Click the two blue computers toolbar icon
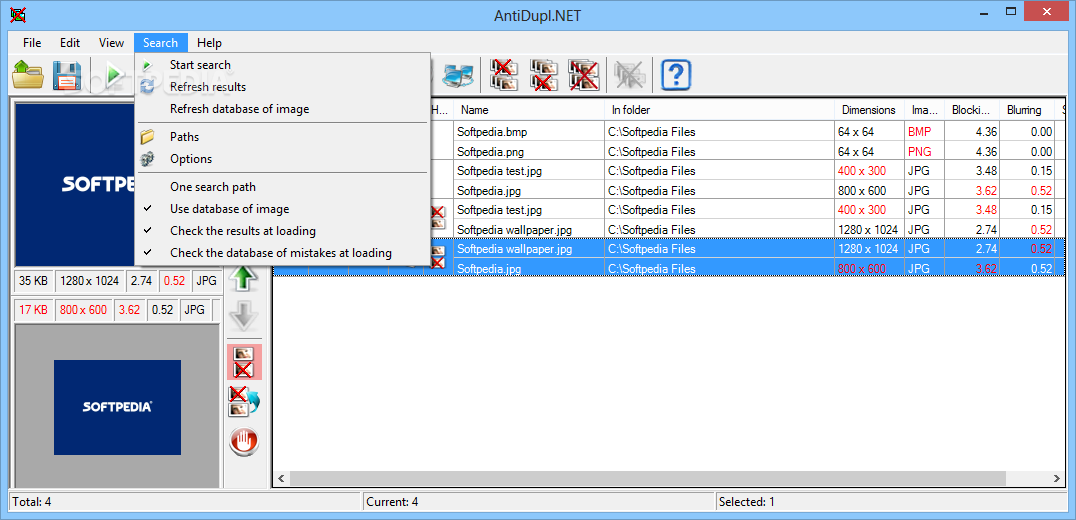This screenshot has height=520, width=1076. tap(457, 74)
